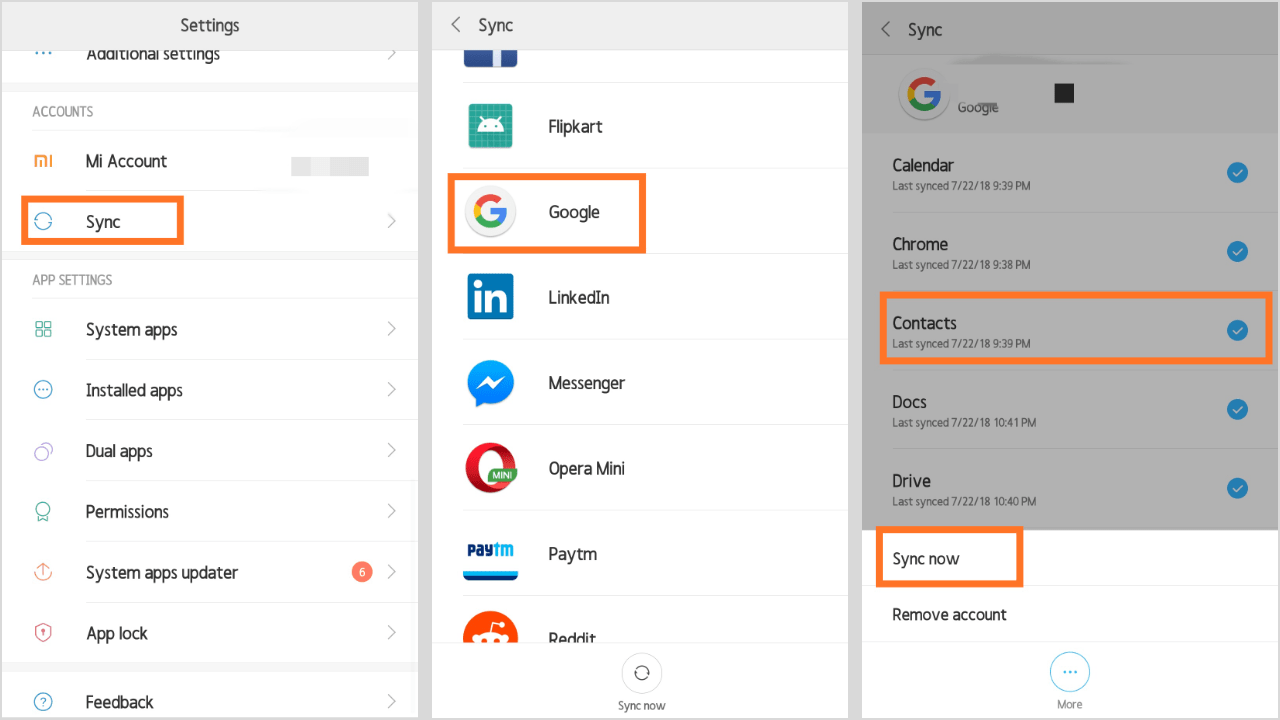This screenshot has width=1280, height=720.
Task: Open the Mi Account entry
Action: (x=210, y=161)
